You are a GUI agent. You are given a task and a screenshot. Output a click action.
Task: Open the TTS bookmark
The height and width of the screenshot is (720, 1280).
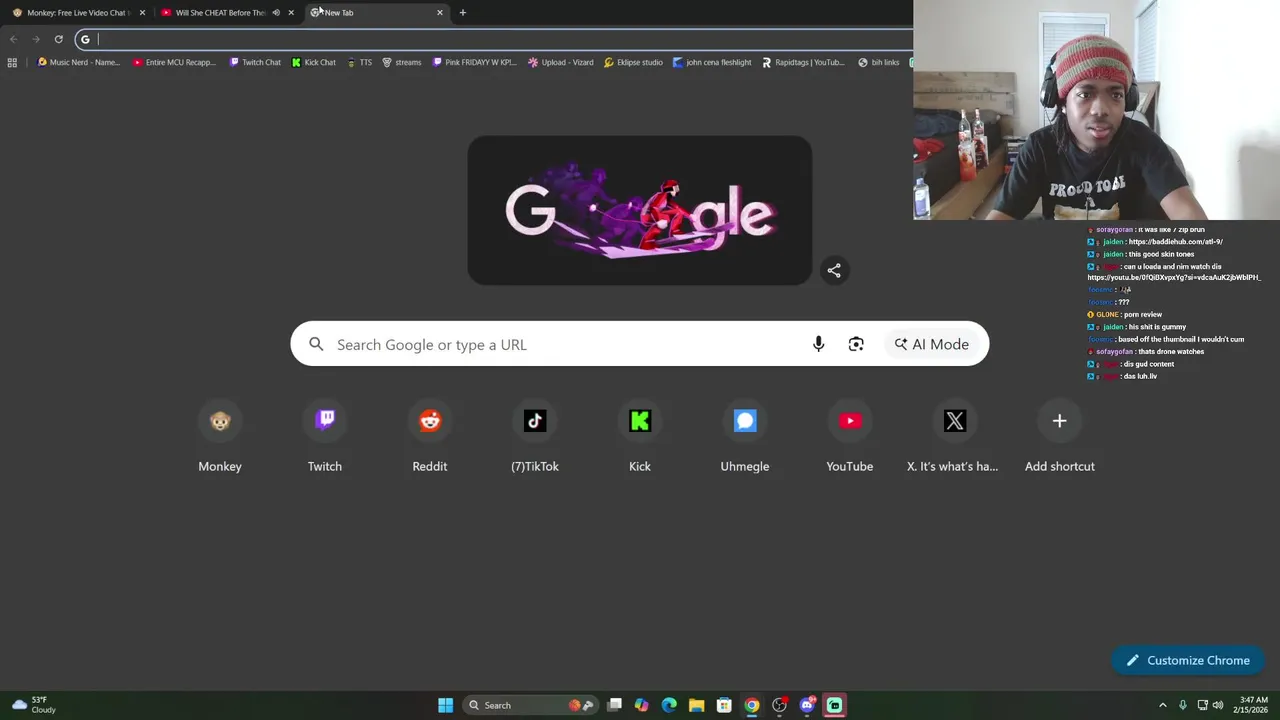pyautogui.click(x=360, y=62)
